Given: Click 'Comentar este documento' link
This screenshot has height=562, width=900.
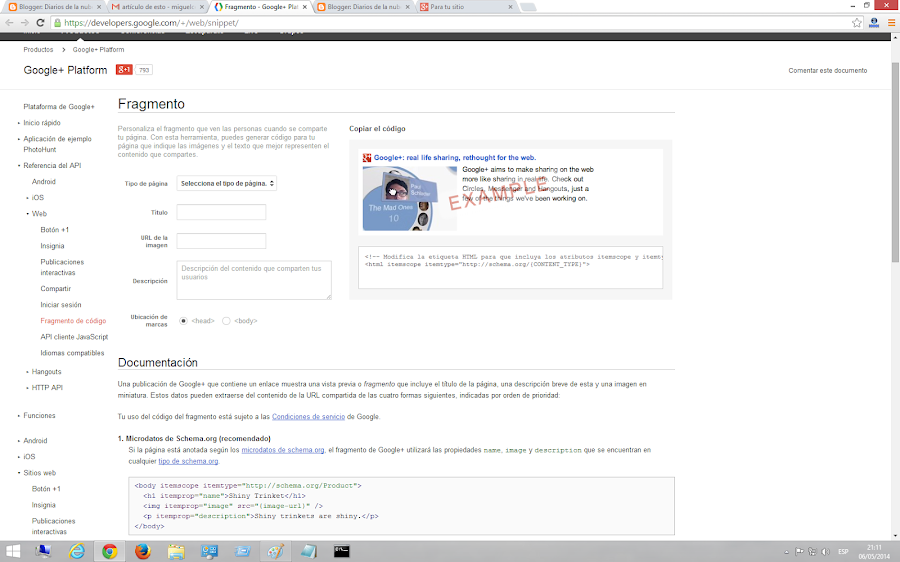Looking at the screenshot, I should [x=828, y=71].
